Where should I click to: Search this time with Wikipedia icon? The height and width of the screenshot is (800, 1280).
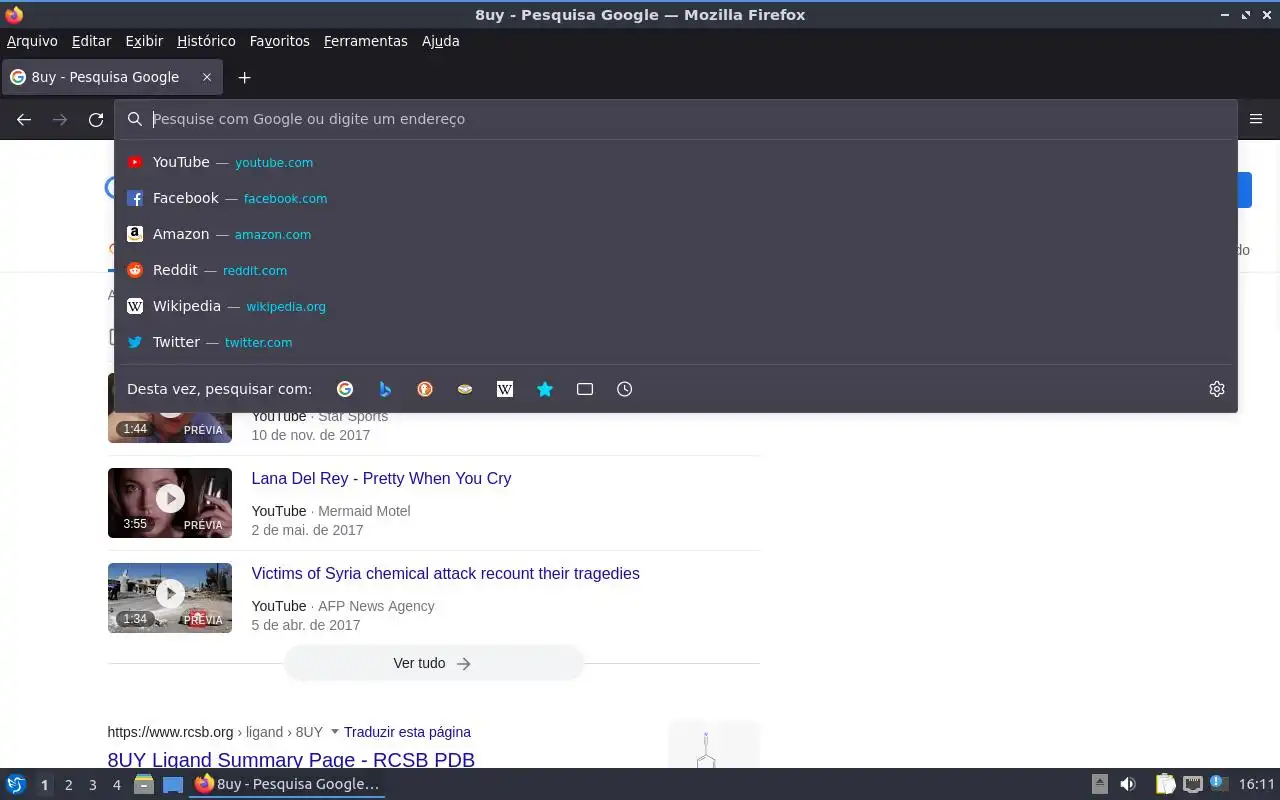(x=505, y=389)
